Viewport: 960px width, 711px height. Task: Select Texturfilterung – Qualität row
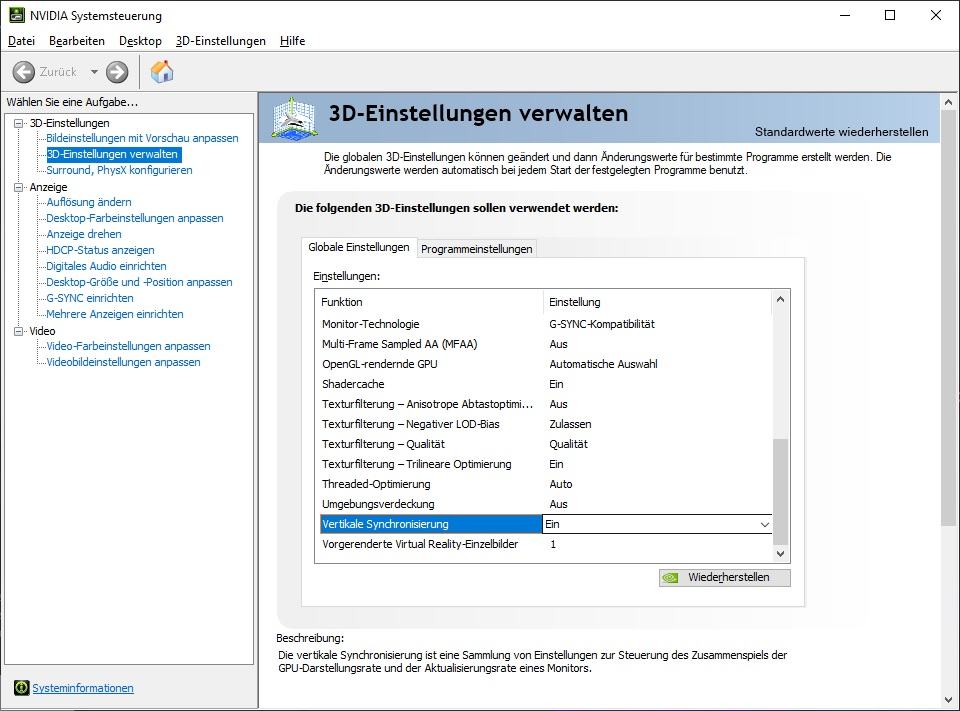click(x=546, y=444)
